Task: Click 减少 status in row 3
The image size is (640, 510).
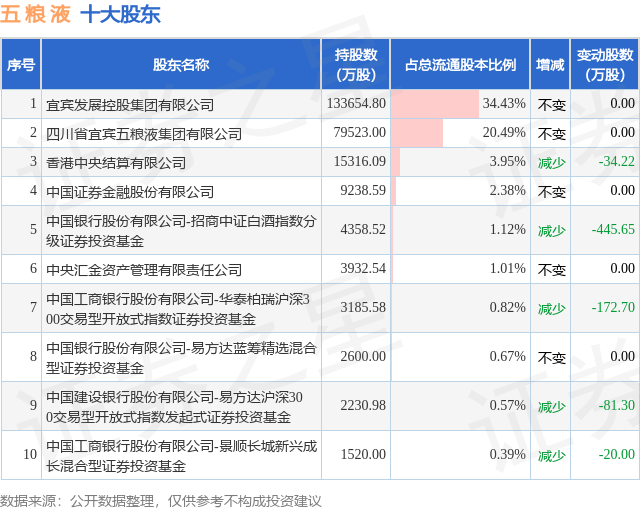Action: pos(551,163)
